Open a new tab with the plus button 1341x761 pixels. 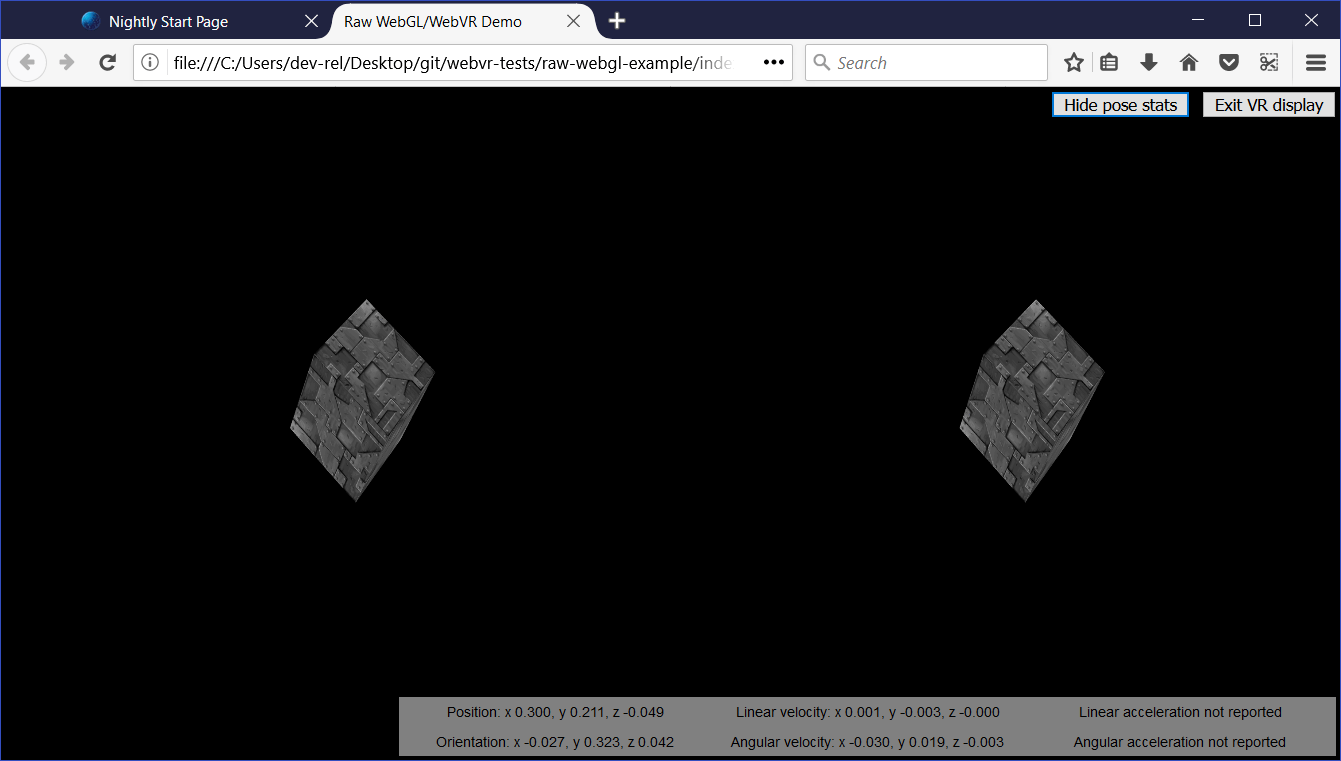pos(615,20)
